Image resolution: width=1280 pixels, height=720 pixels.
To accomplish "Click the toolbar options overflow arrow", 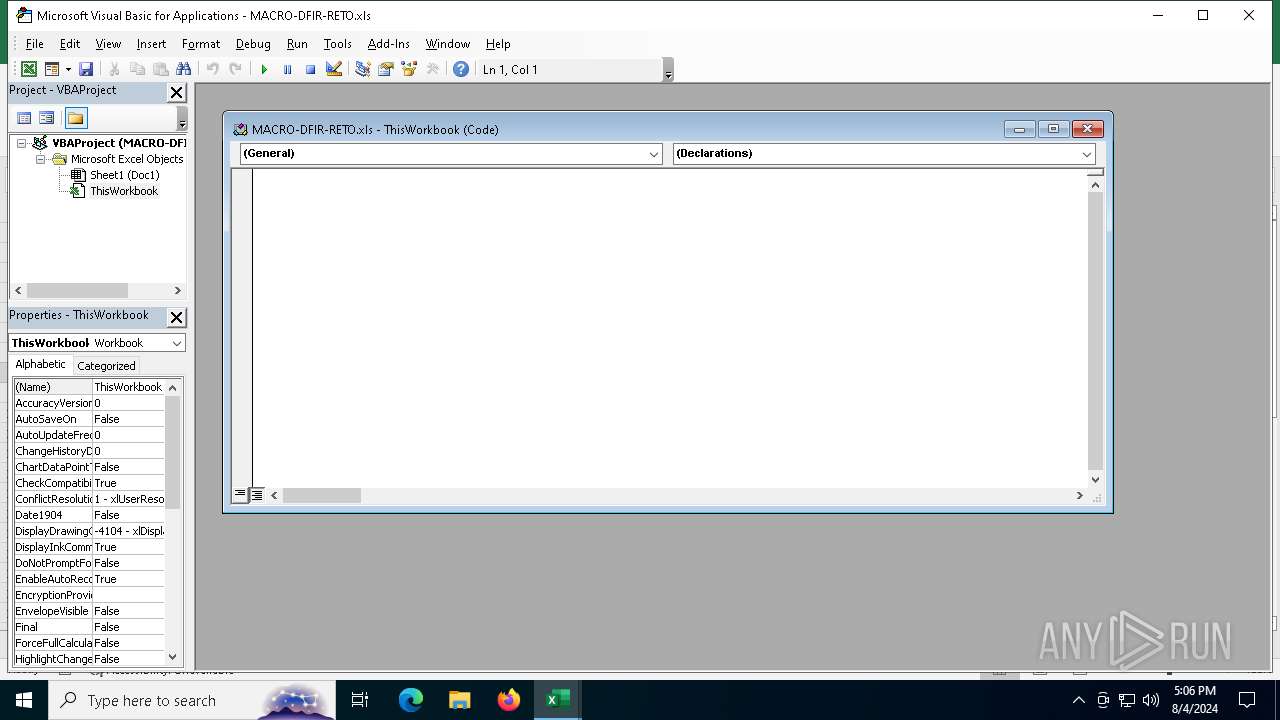I will [x=668, y=70].
